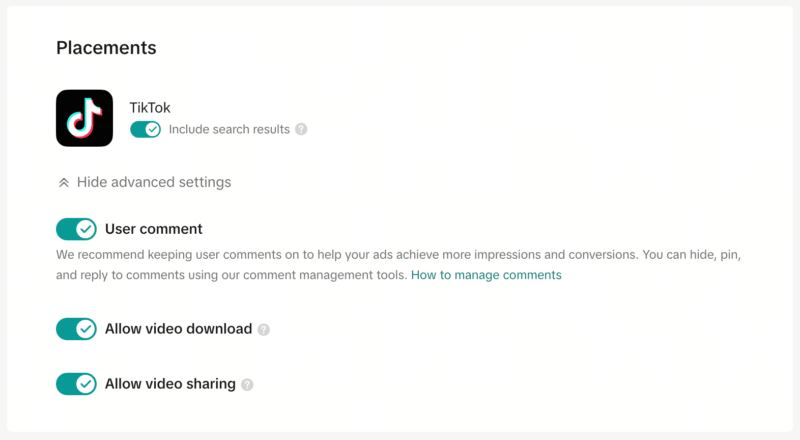Click the sentence recommending keeping user comments on

coord(330,255)
